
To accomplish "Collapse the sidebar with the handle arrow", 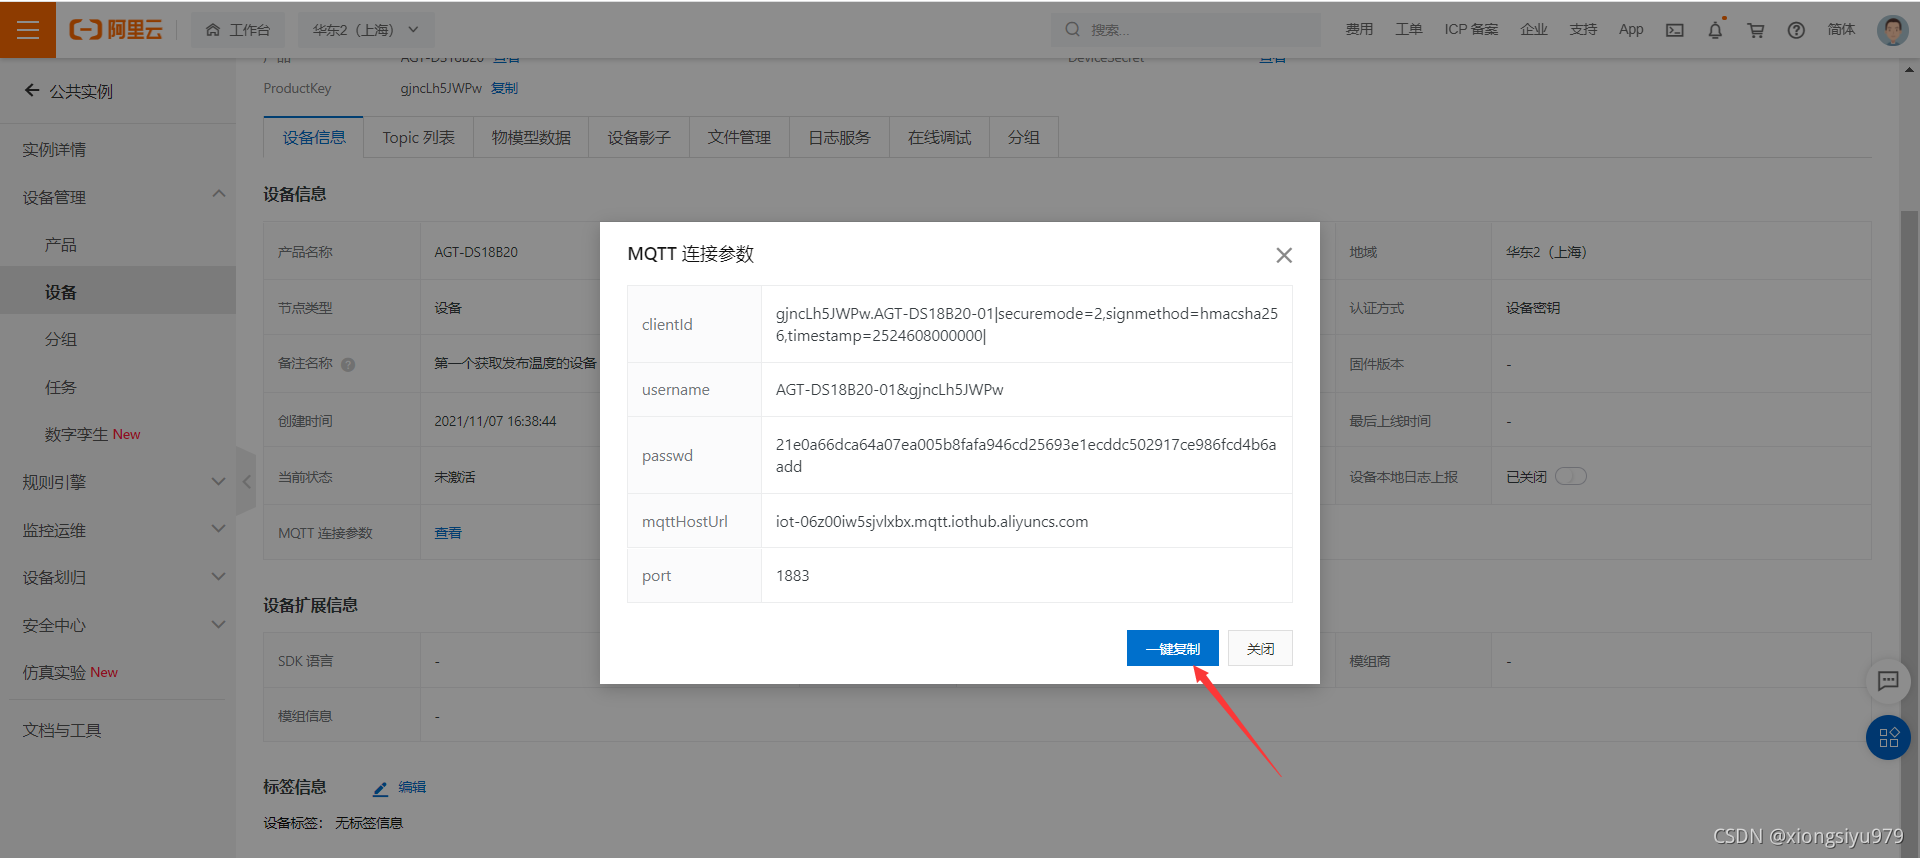I will tap(246, 481).
